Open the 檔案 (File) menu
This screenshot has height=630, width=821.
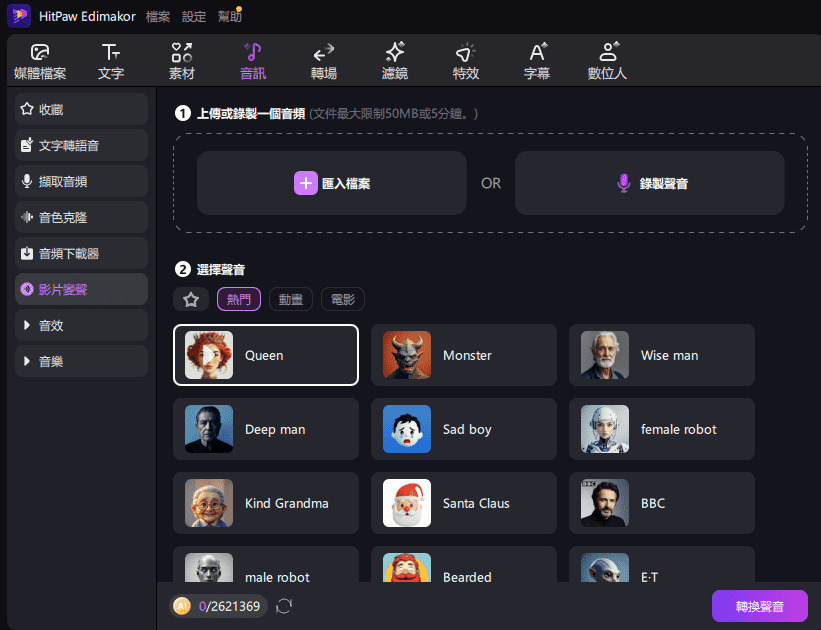(x=157, y=15)
